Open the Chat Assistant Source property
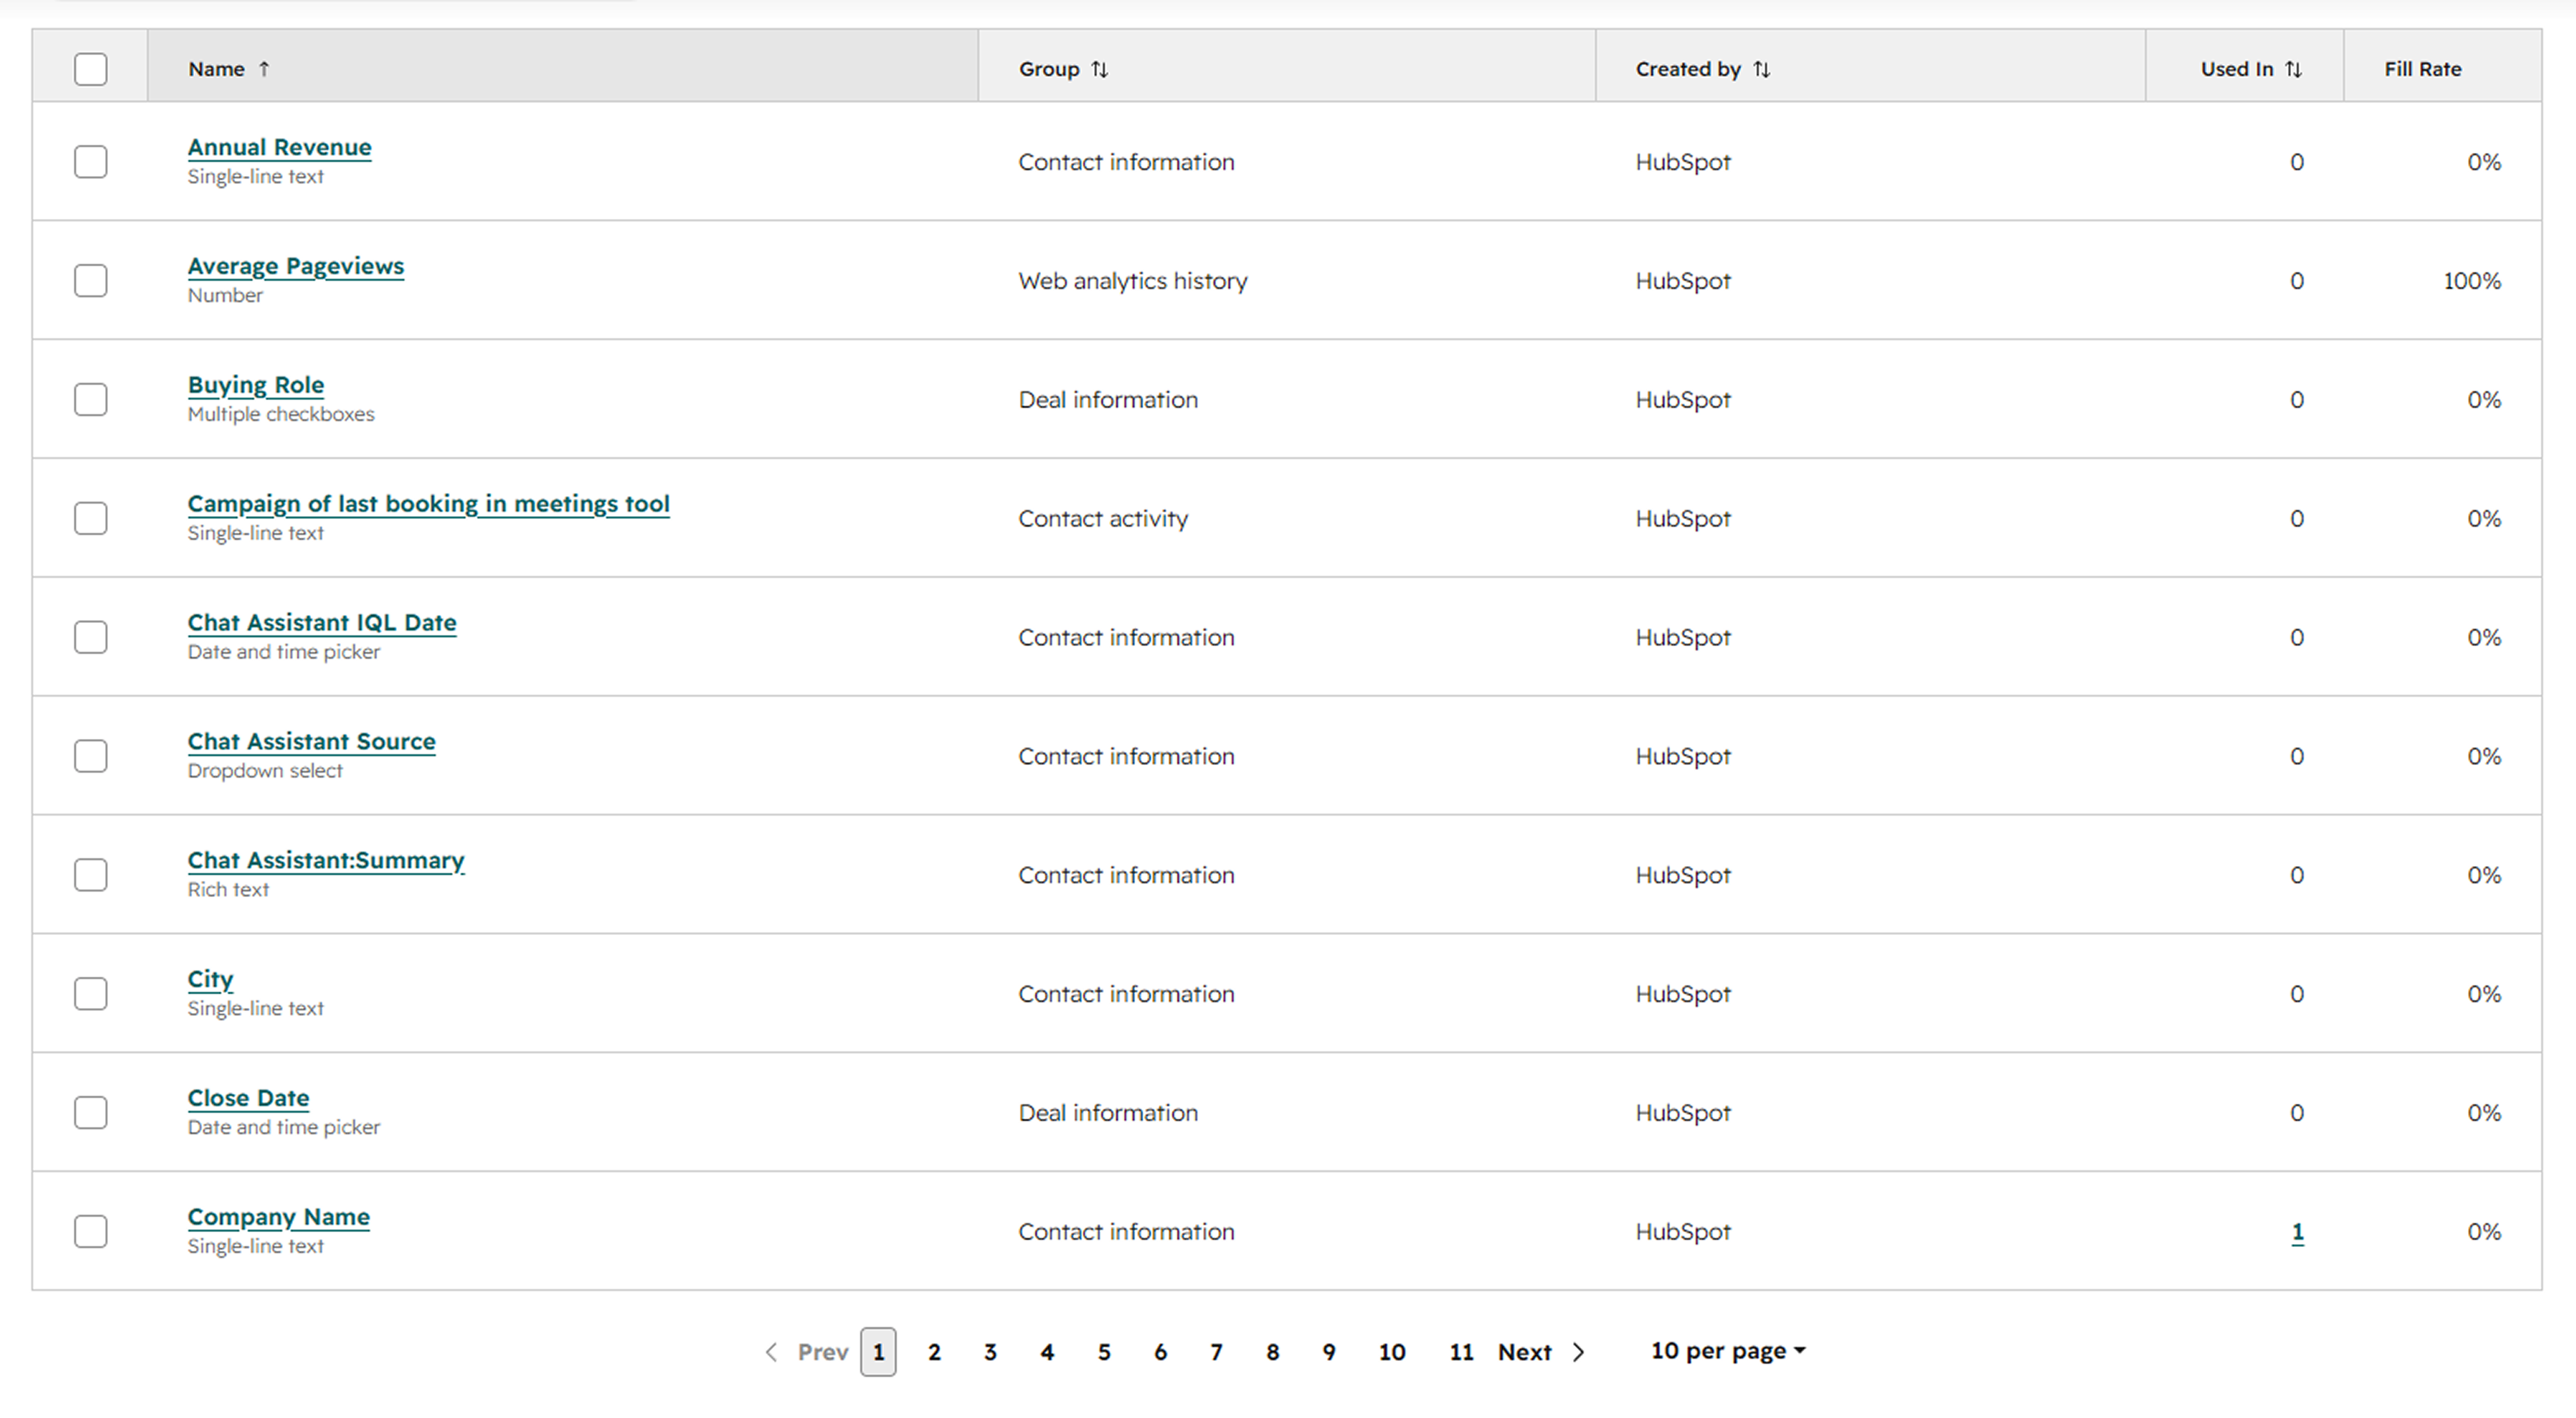 pos(312,742)
